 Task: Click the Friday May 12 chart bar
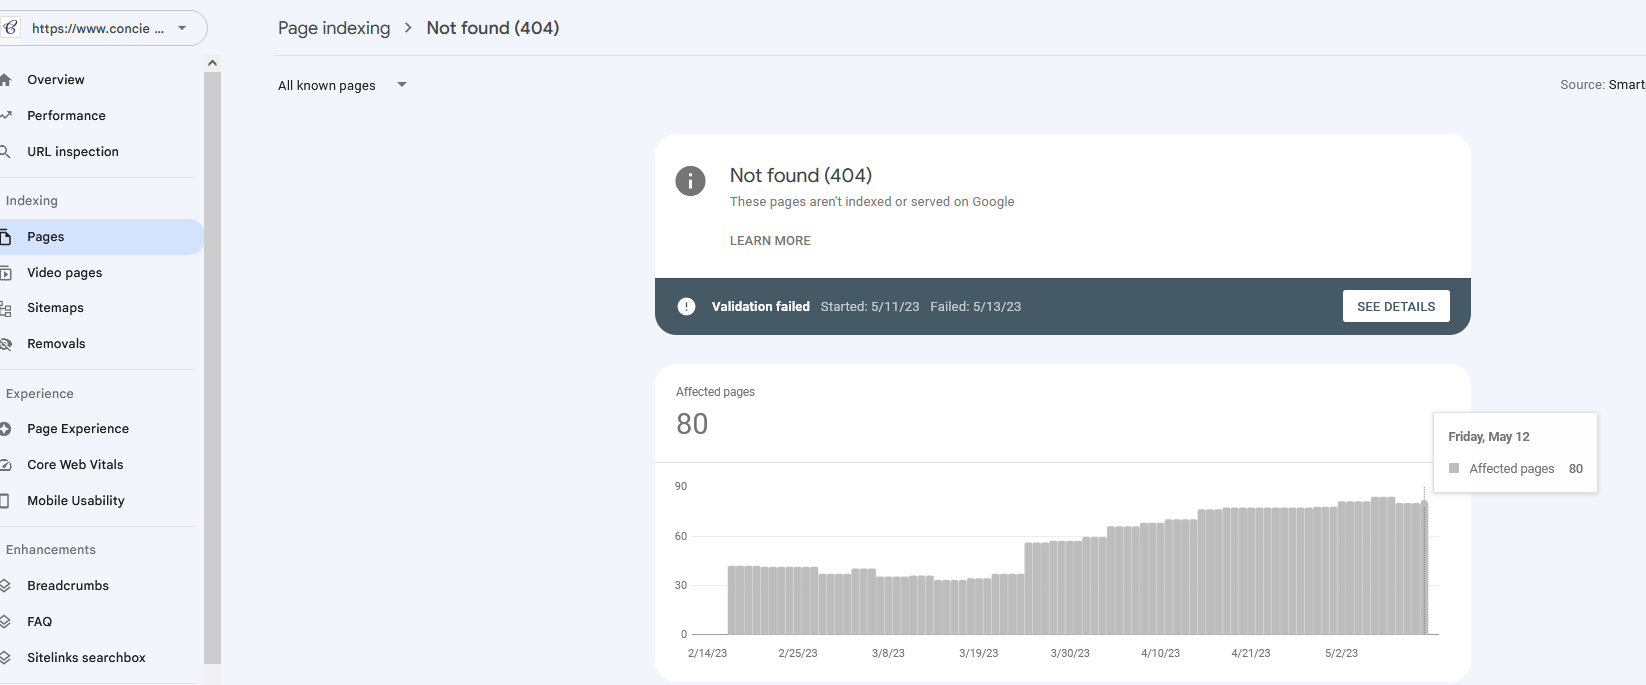pos(1425,567)
